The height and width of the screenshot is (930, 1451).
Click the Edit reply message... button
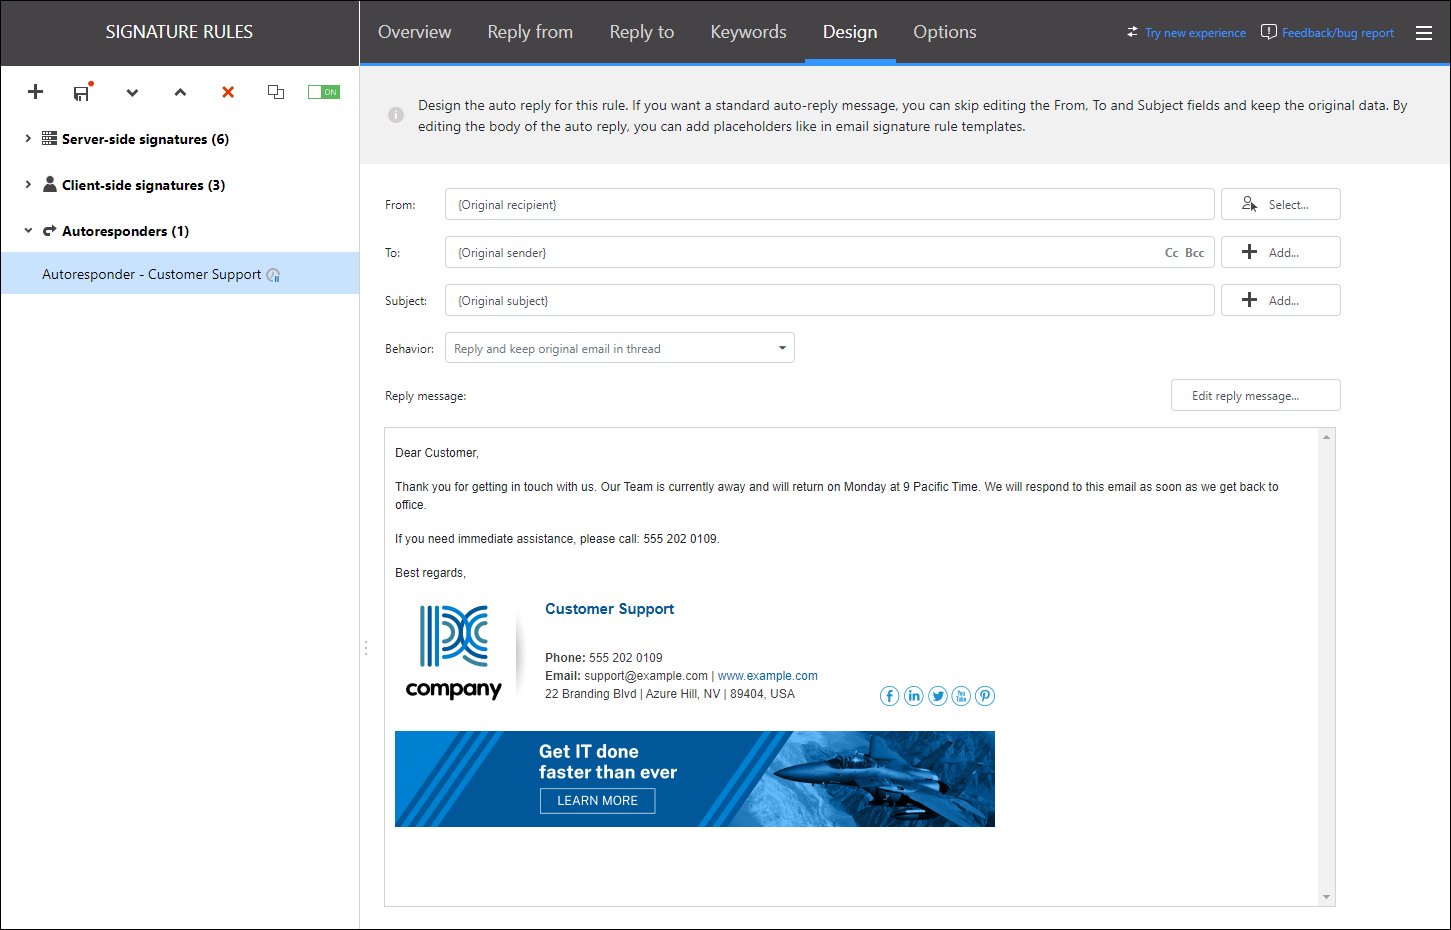[1255, 395]
